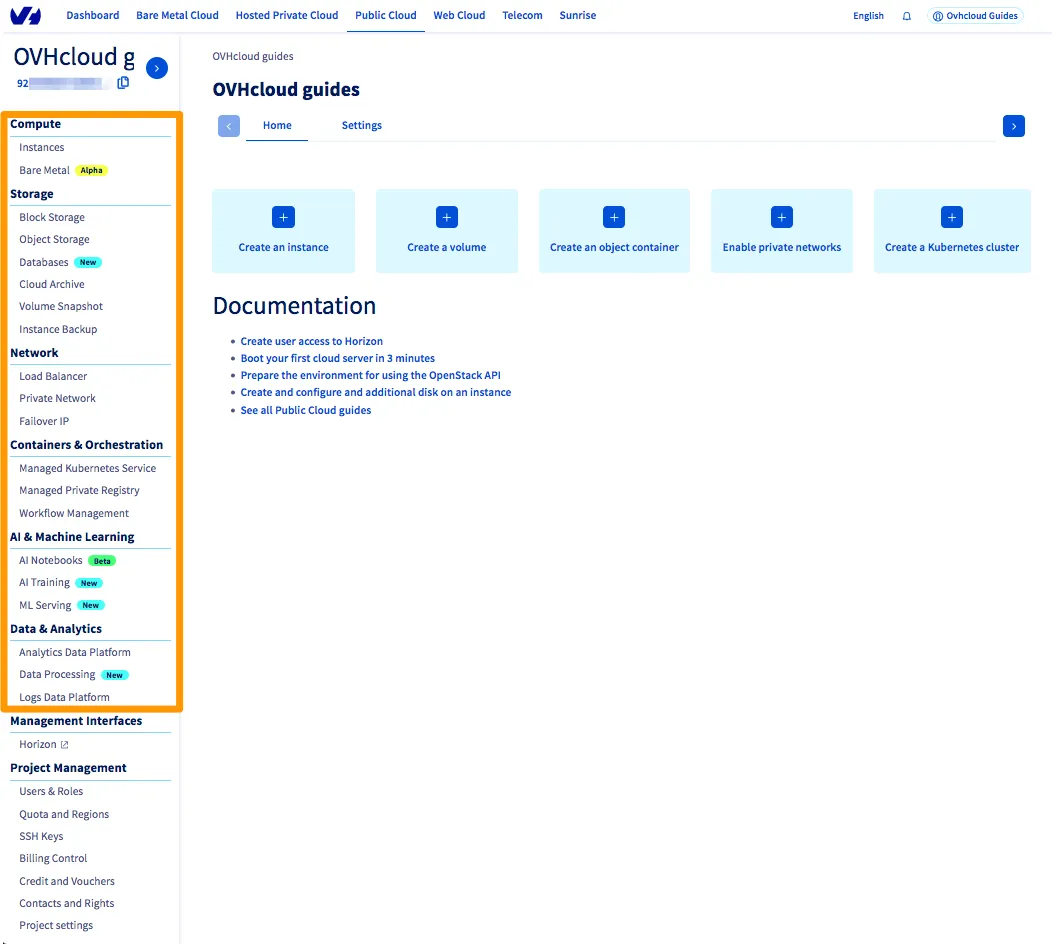Open Create user access to Horizon guide
This screenshot has height=944, width=1052.
click(x=311, y=342)
